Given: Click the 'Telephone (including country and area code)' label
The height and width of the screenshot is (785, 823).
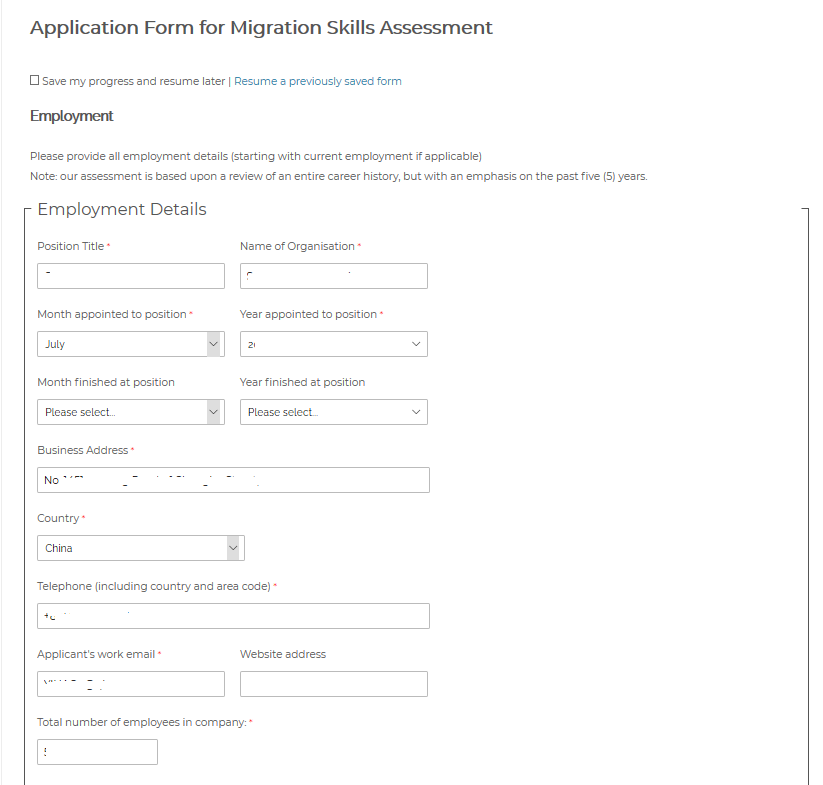Looking at the screenshot, I should point(153,586).
